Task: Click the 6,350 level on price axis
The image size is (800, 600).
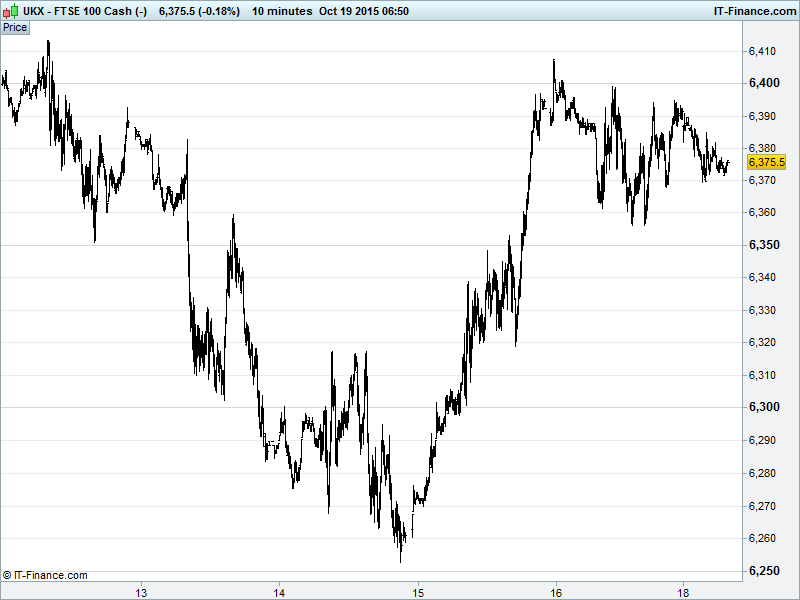Action: 764,245
